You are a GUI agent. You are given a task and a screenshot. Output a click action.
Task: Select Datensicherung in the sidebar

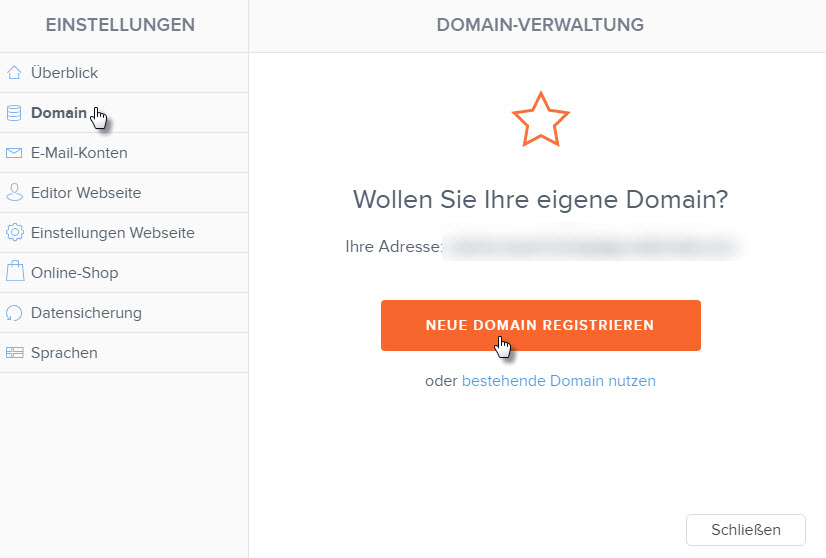(x=124, y=313)
